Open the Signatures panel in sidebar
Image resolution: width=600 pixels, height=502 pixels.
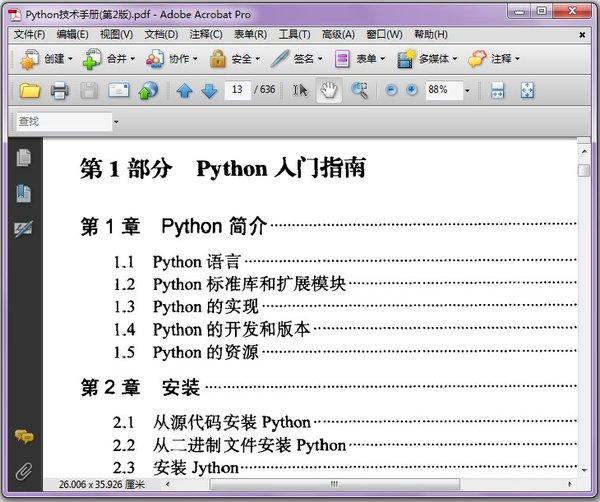pyautogui.click(x=24, y=229)
